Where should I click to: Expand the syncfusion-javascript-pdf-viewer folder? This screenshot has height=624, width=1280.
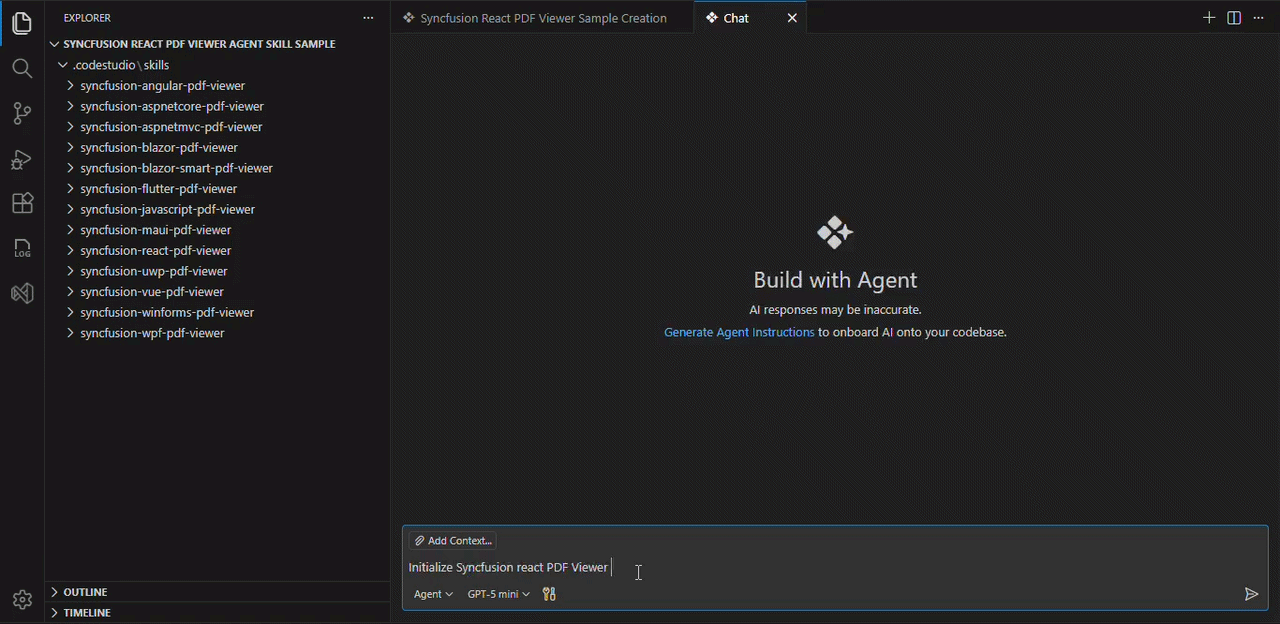click(x=218, y=210)
